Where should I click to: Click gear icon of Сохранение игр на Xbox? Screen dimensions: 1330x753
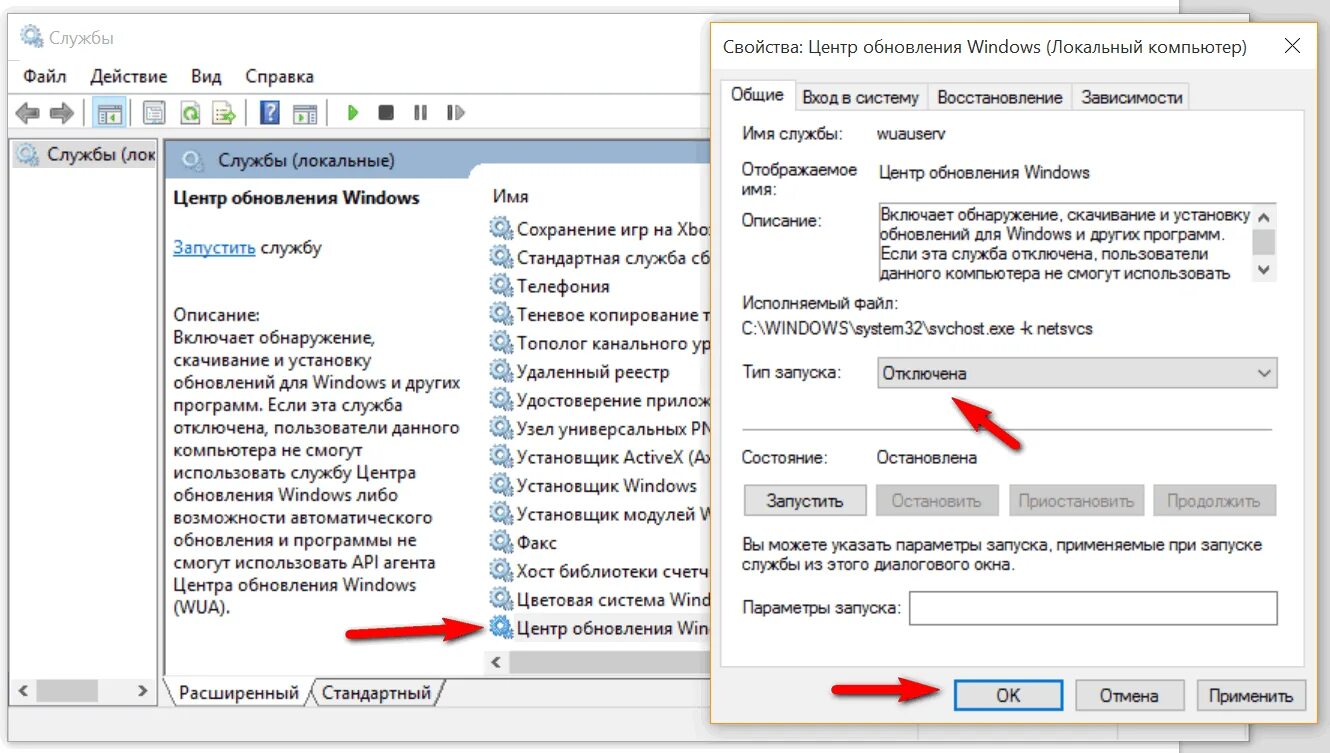[500, 229]
